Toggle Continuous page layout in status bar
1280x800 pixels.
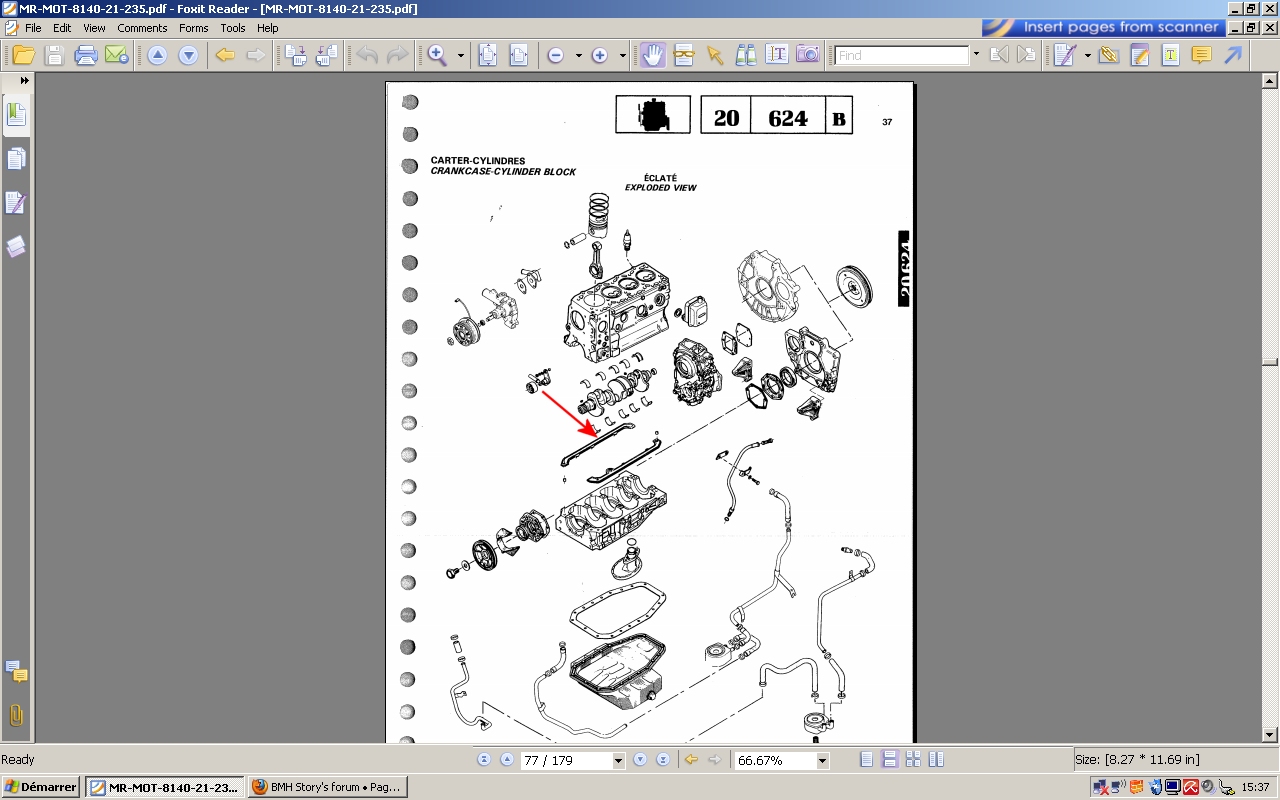(x=890, y=760)
